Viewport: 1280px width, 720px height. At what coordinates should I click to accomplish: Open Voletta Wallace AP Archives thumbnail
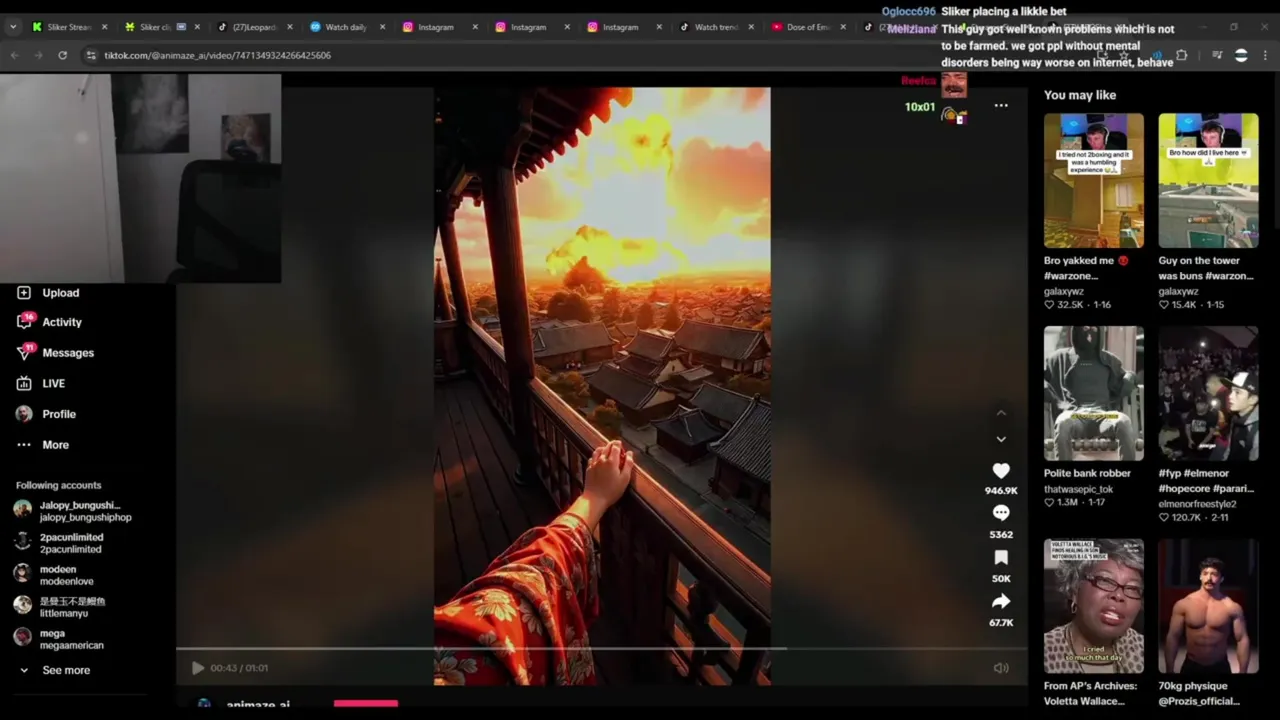click(1094, 606)
